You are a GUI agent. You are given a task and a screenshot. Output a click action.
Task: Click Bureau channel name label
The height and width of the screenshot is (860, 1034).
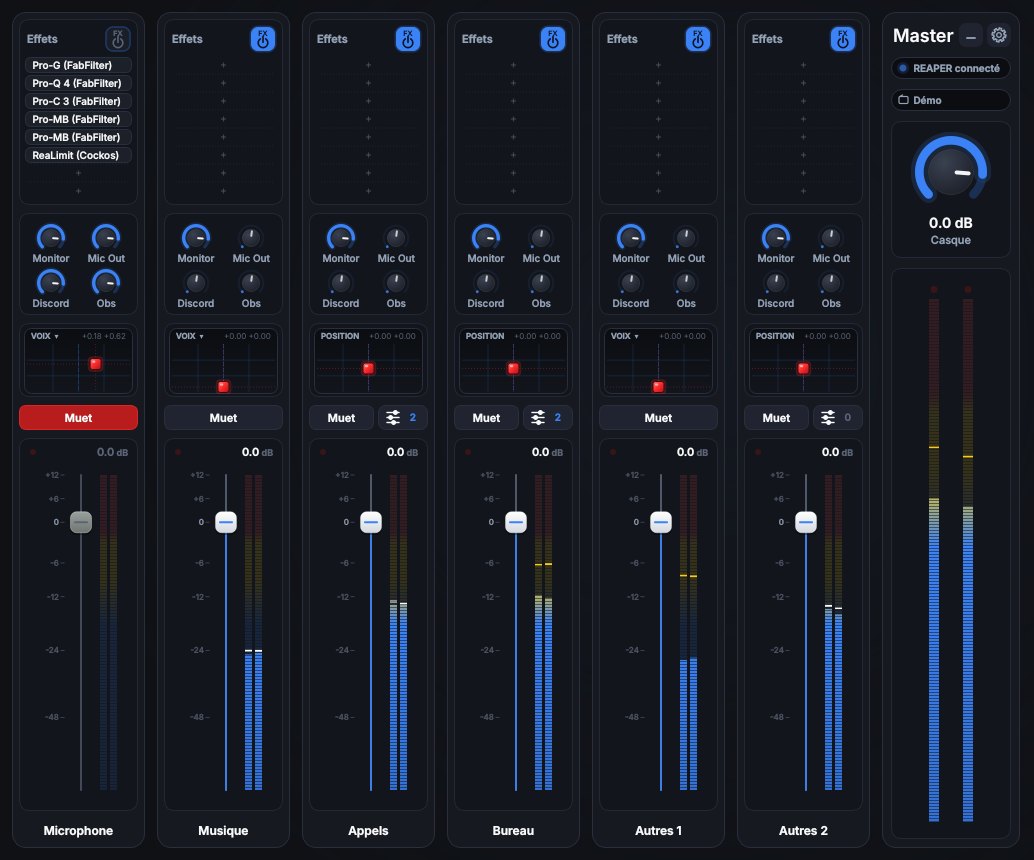(513, 830)
